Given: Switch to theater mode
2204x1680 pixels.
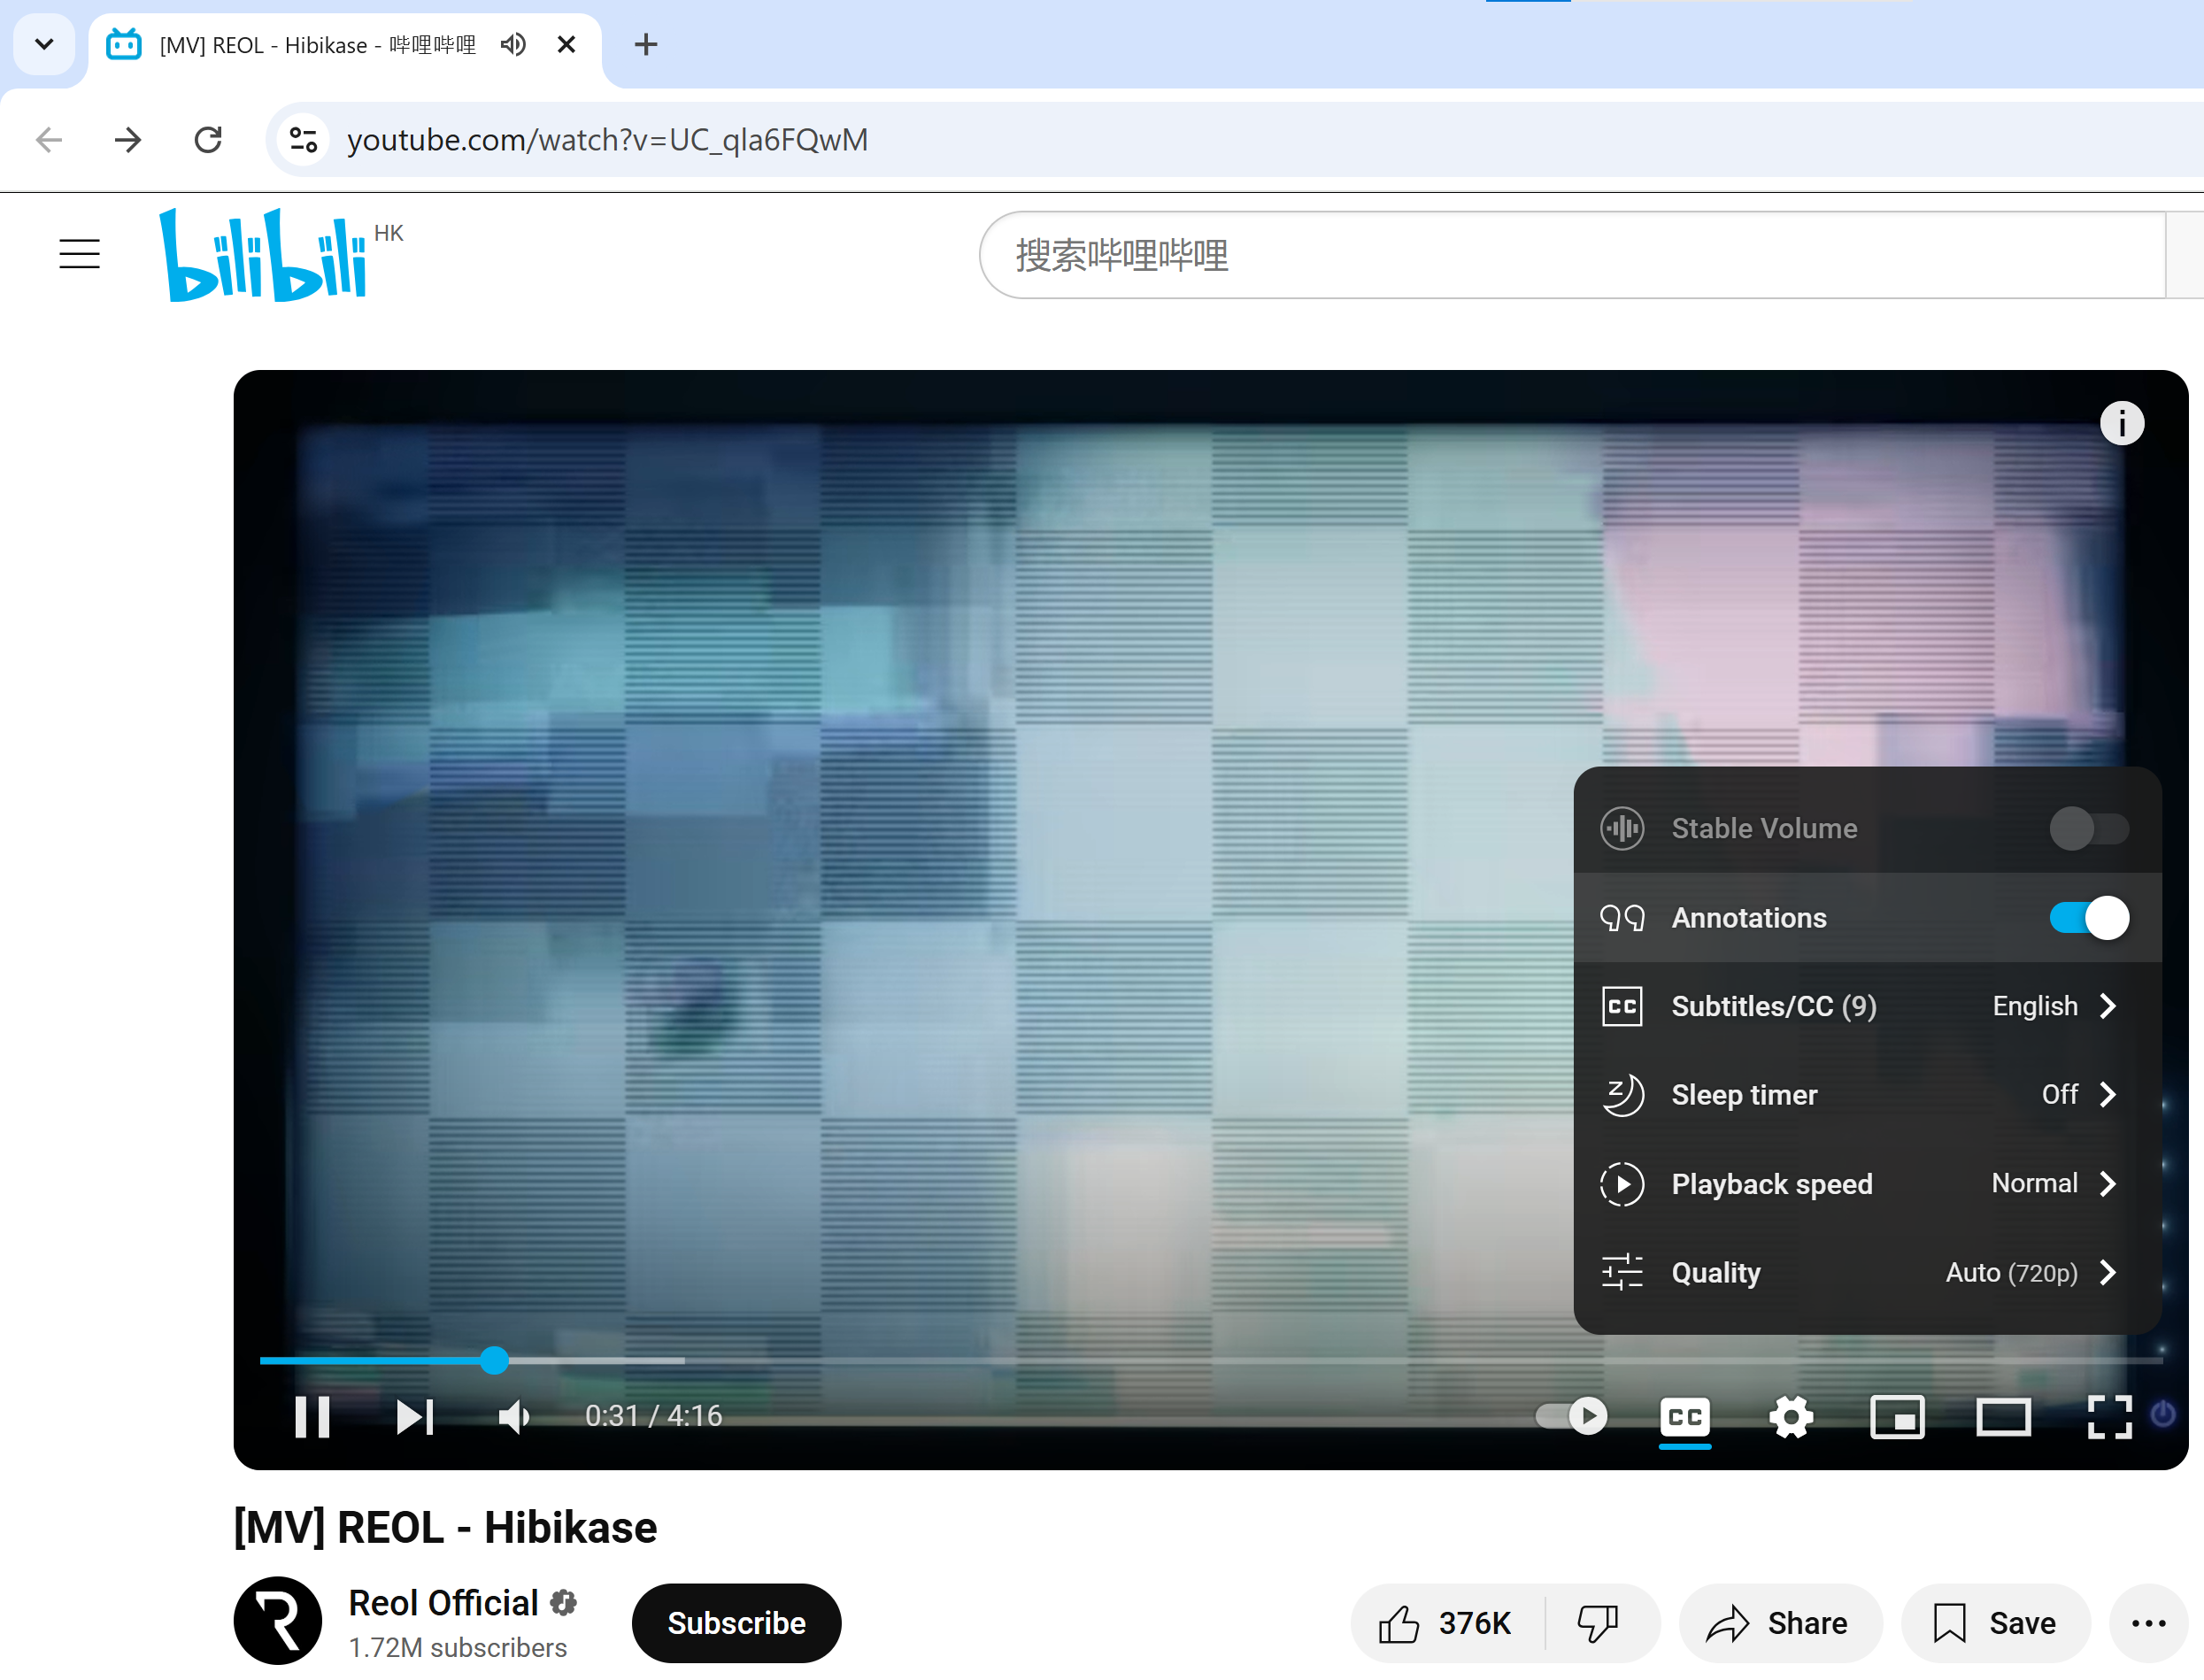Looking at the screenshot, I should 2003,1416.
